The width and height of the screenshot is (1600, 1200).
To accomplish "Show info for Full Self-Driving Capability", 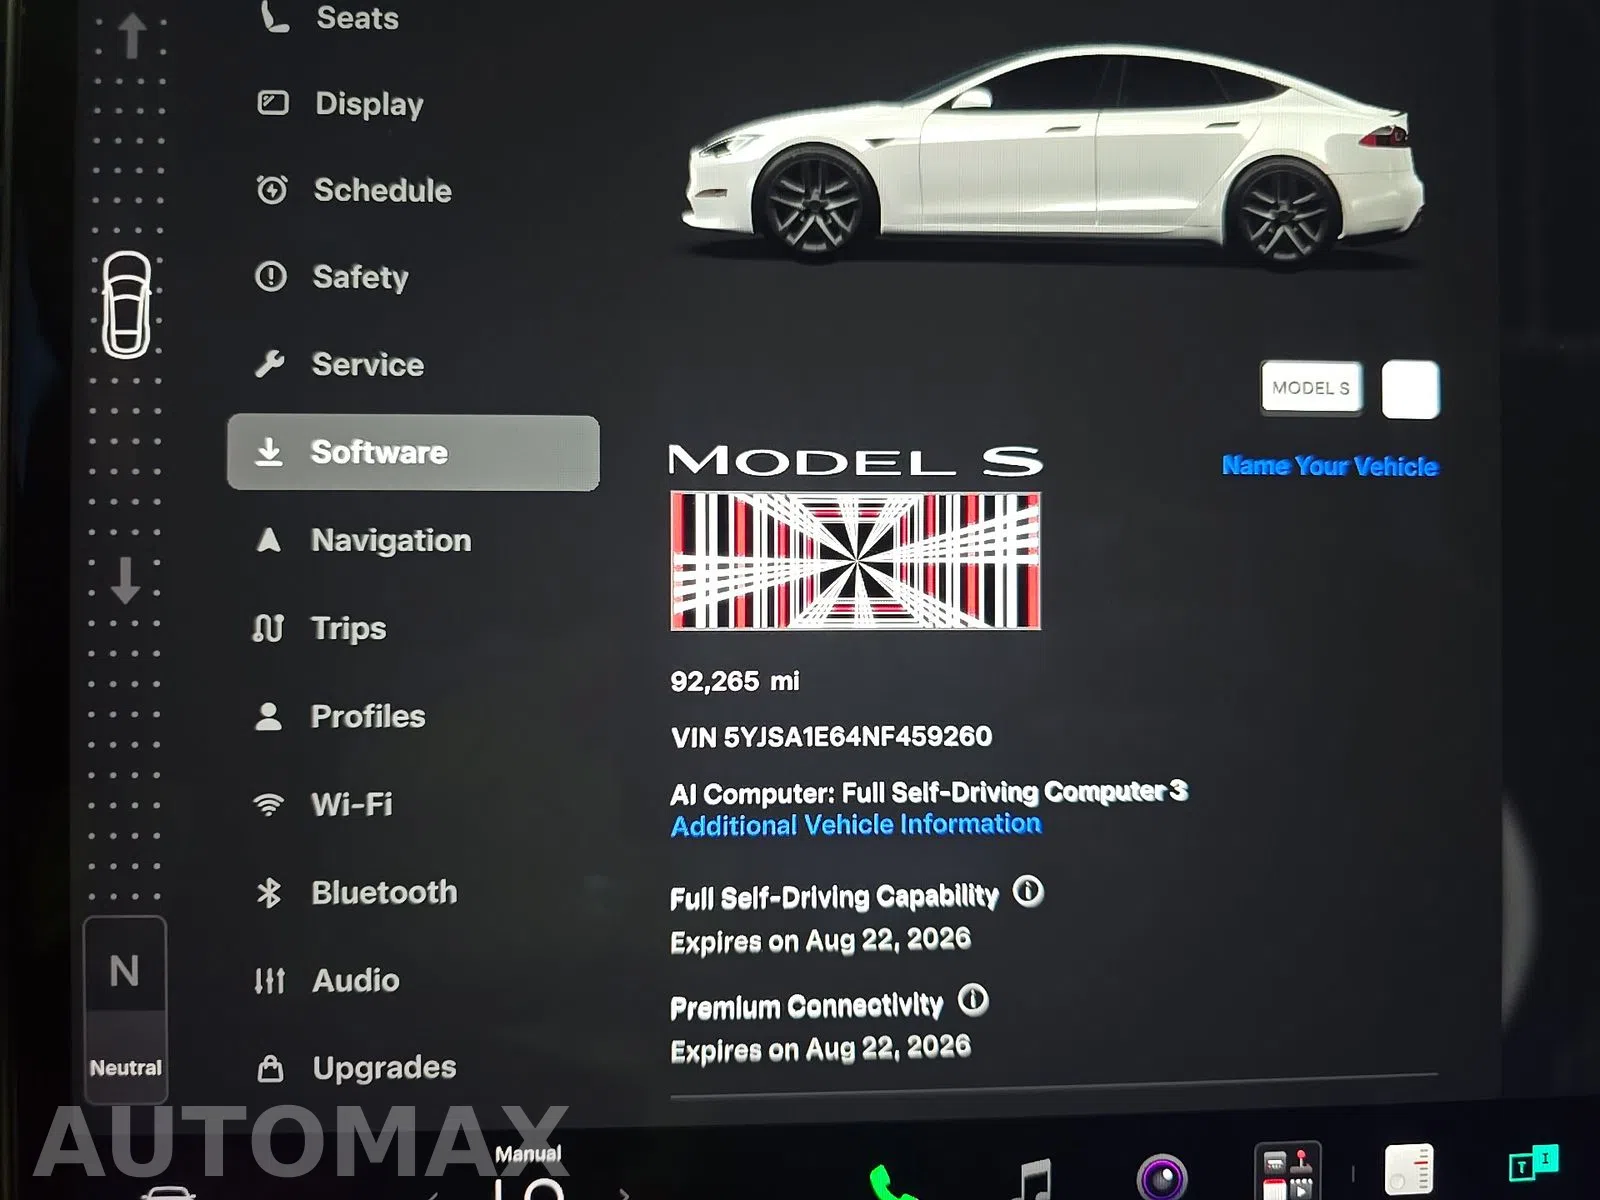I will point(1028,890).
